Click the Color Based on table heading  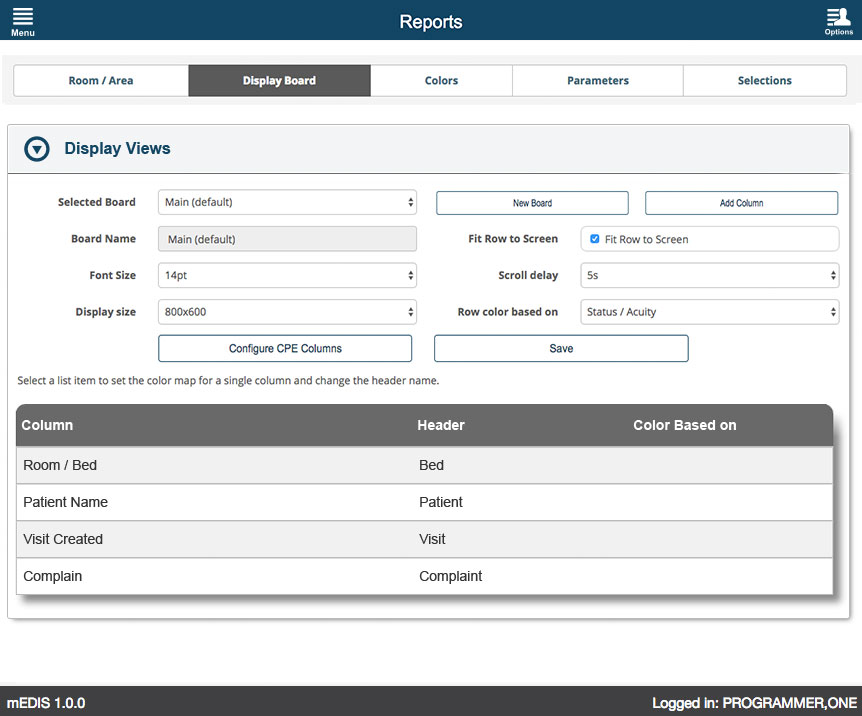pyautogui.click(x=684, y=425)
